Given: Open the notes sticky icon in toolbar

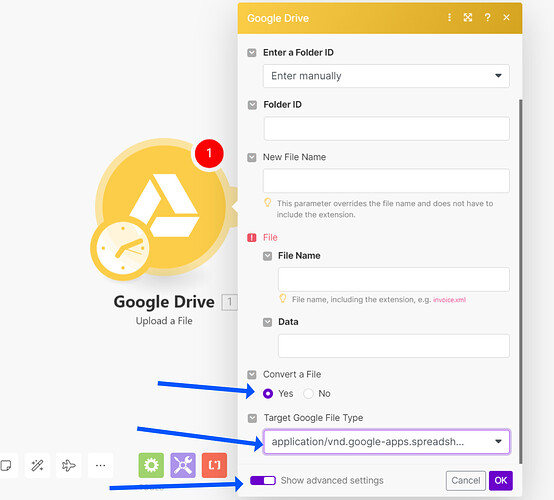Looking at the screenshot, I should coord(6,465).
